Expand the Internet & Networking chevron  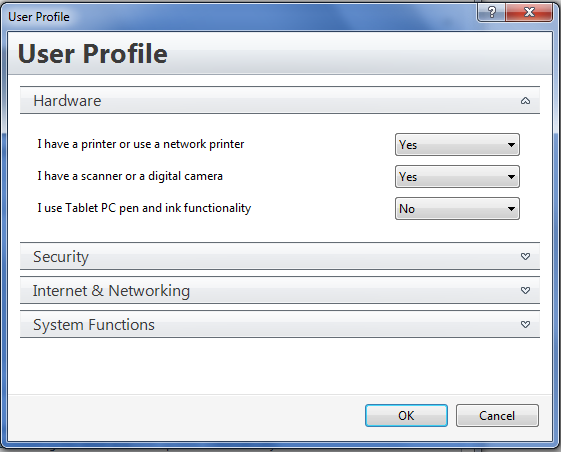525,290
